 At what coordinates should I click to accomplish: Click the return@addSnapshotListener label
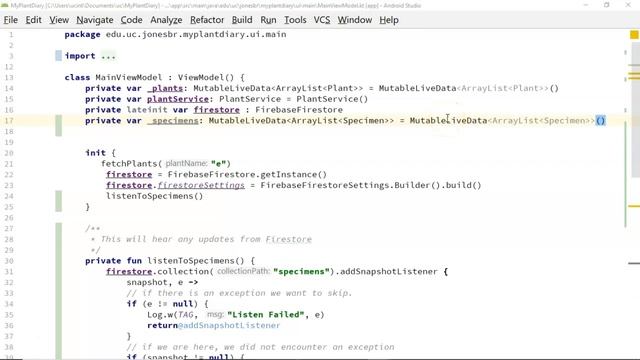[213, 326]
